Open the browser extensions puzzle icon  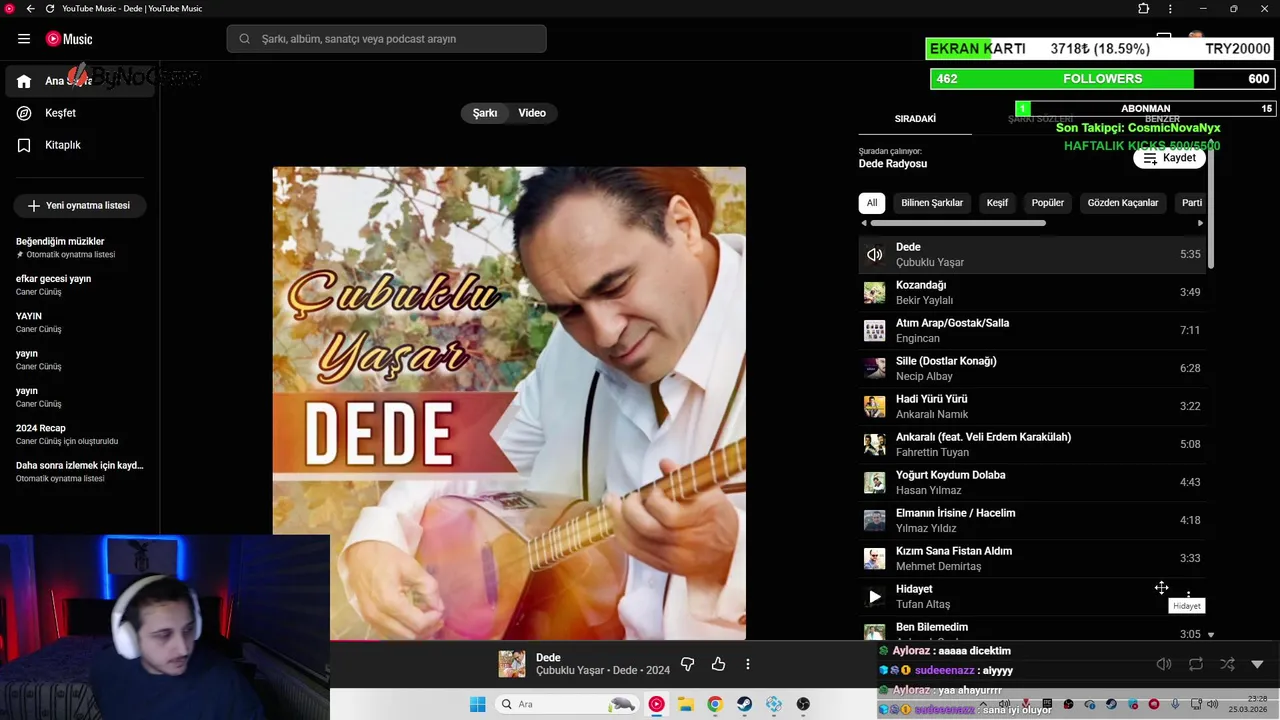click(x=1144, y=9)
